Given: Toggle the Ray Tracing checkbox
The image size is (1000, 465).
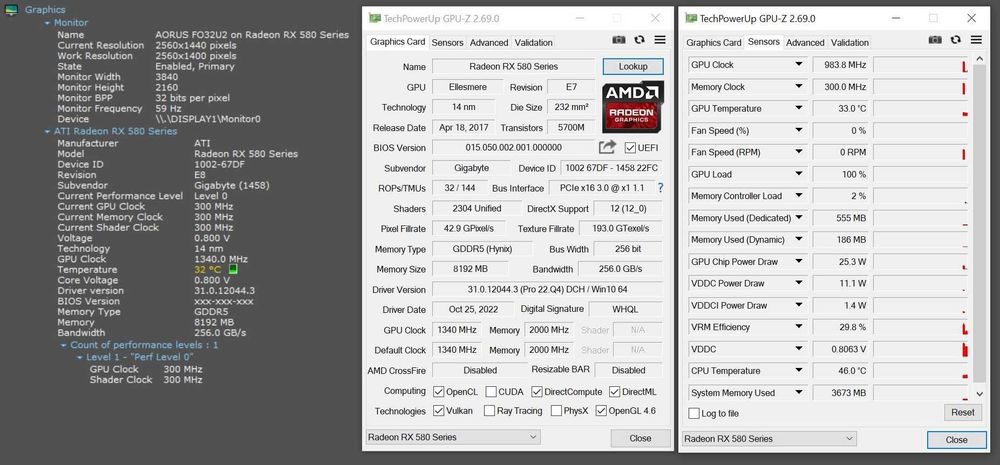Looking at the screenshot, I should point(489,411).
